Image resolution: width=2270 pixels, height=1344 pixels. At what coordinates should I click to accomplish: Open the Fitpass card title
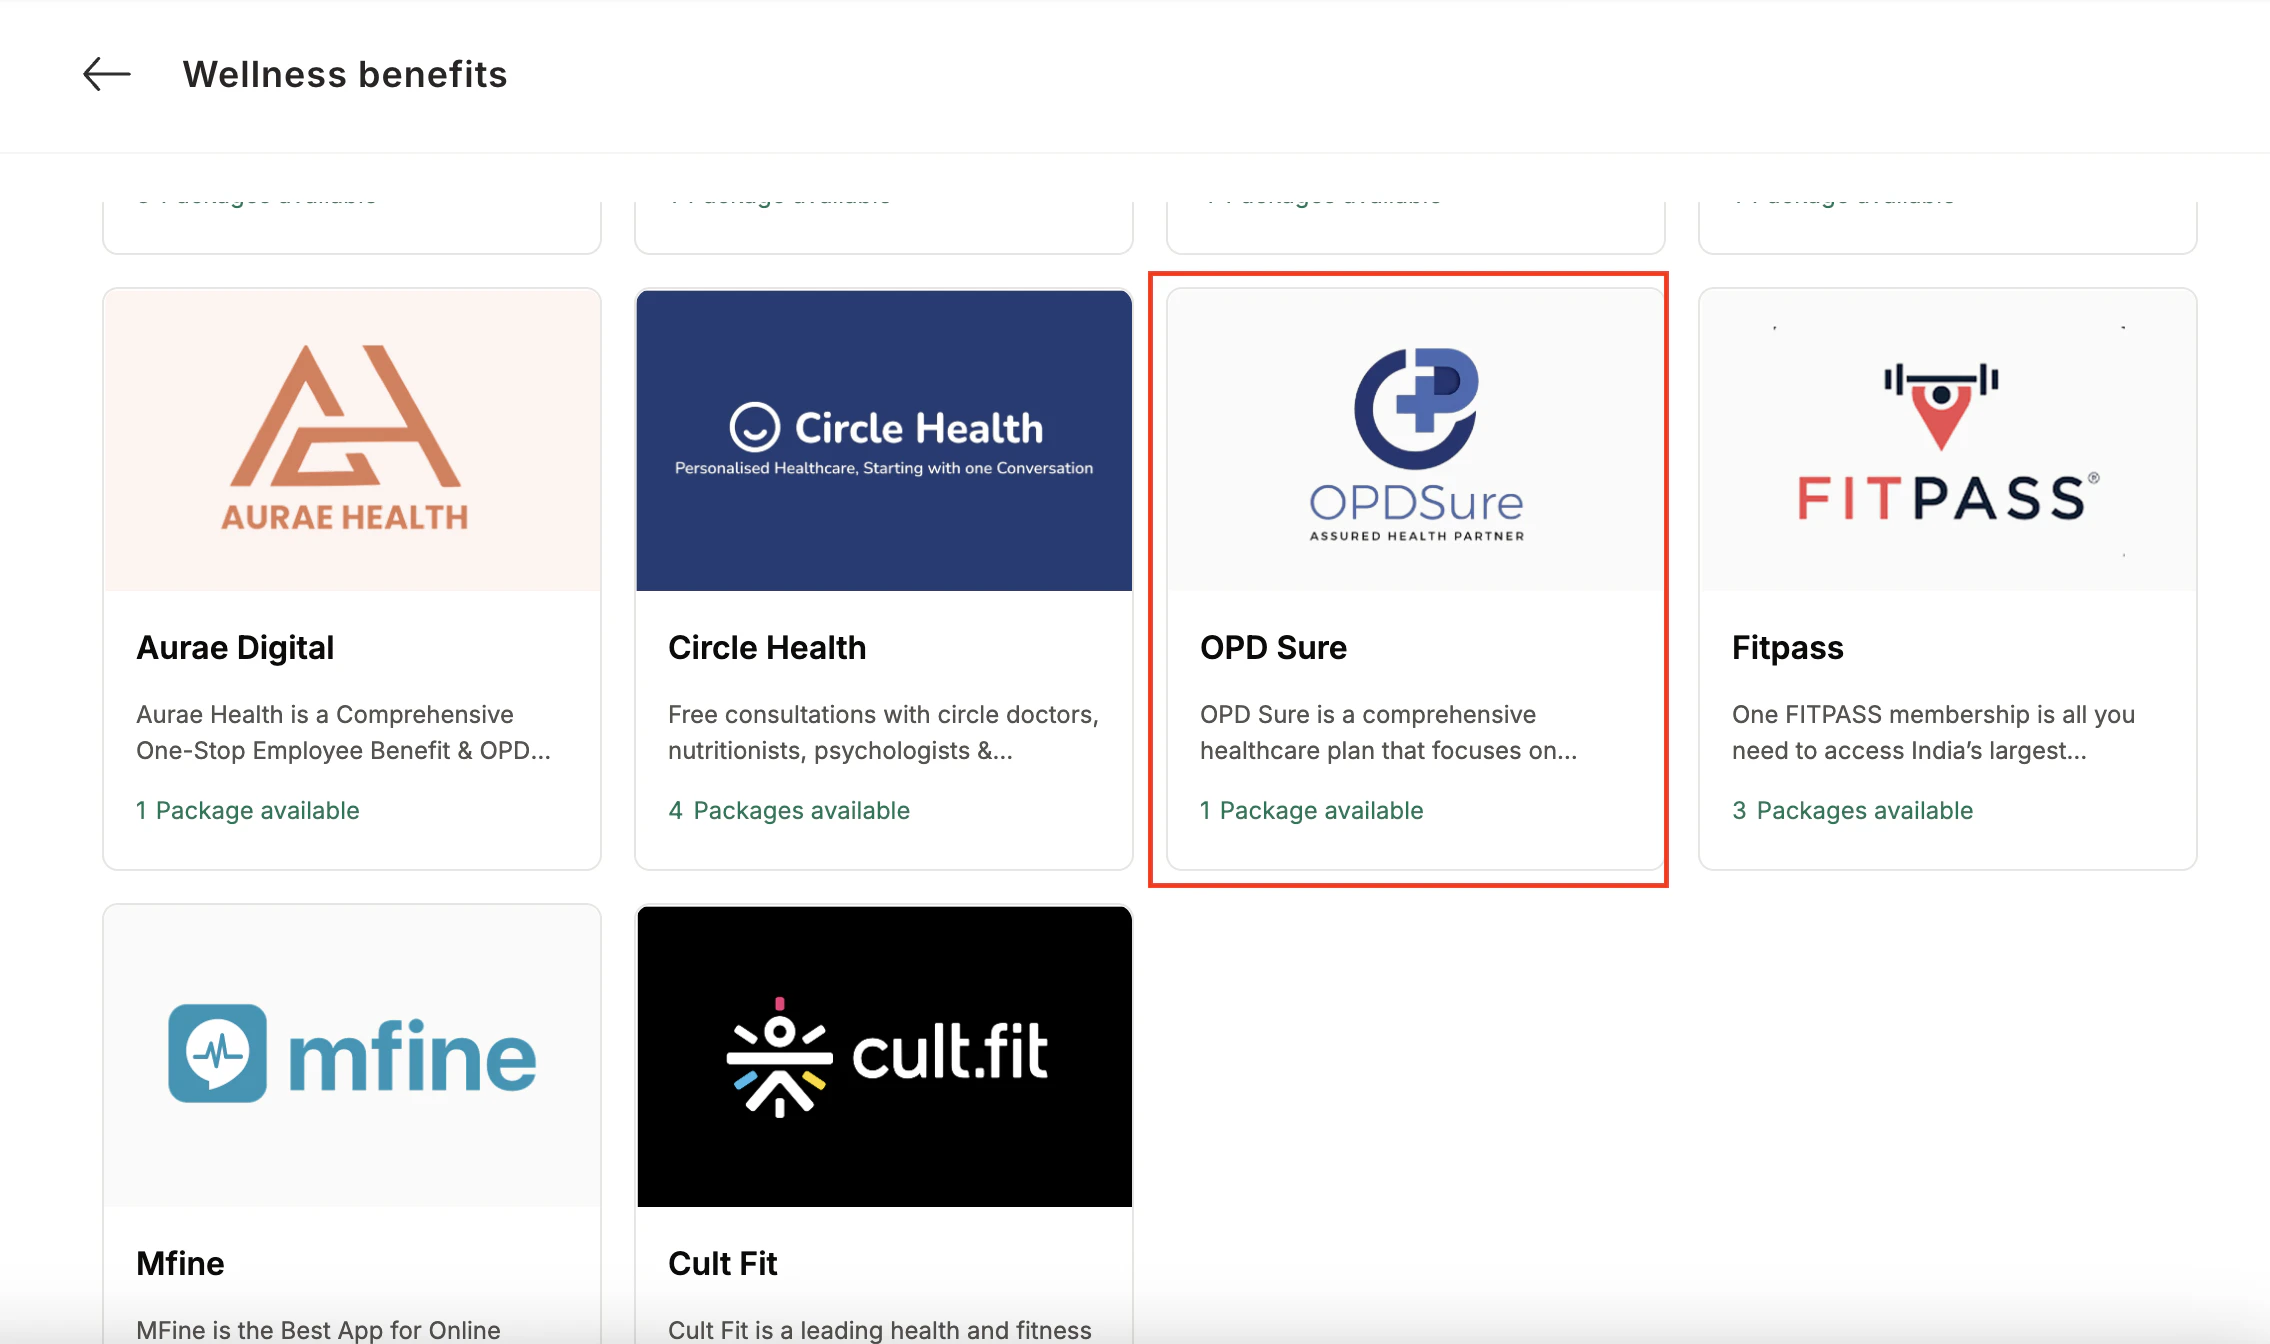1787,648
